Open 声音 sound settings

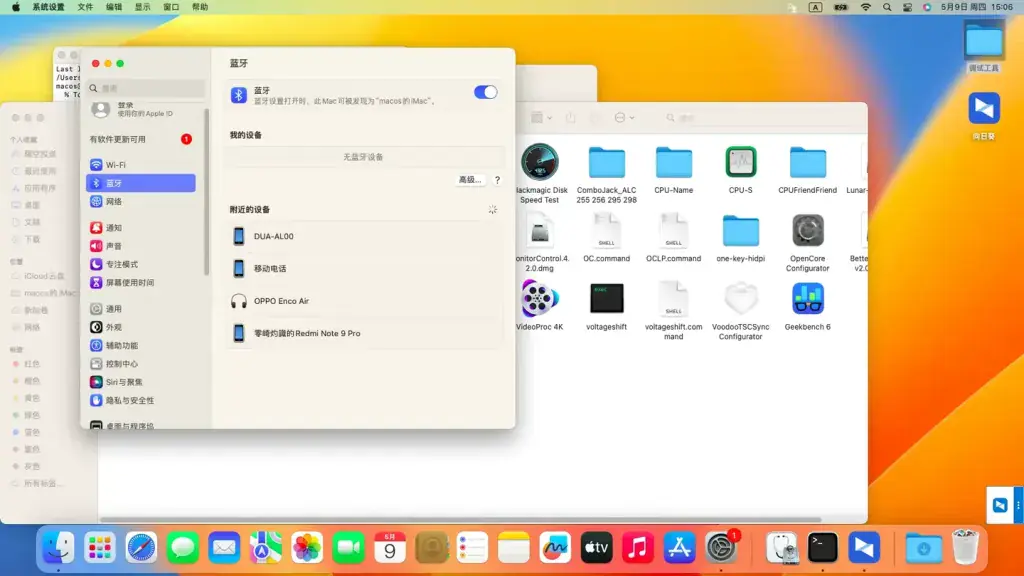[141, 246]
